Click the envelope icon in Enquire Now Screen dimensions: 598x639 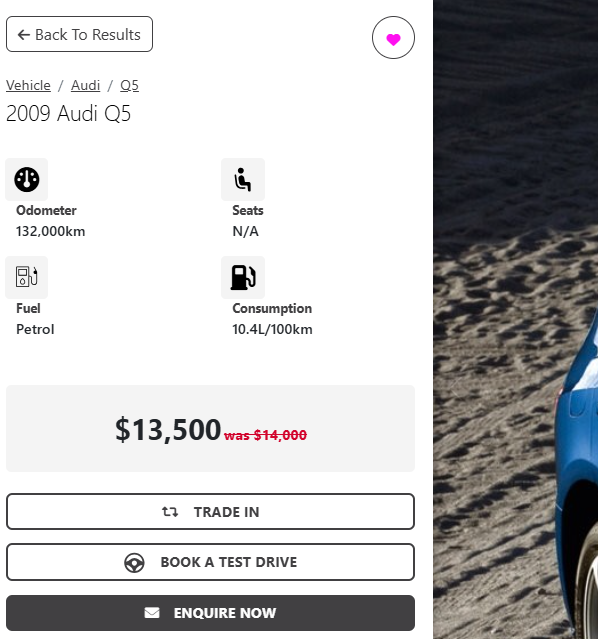click(x=152, y=613)
